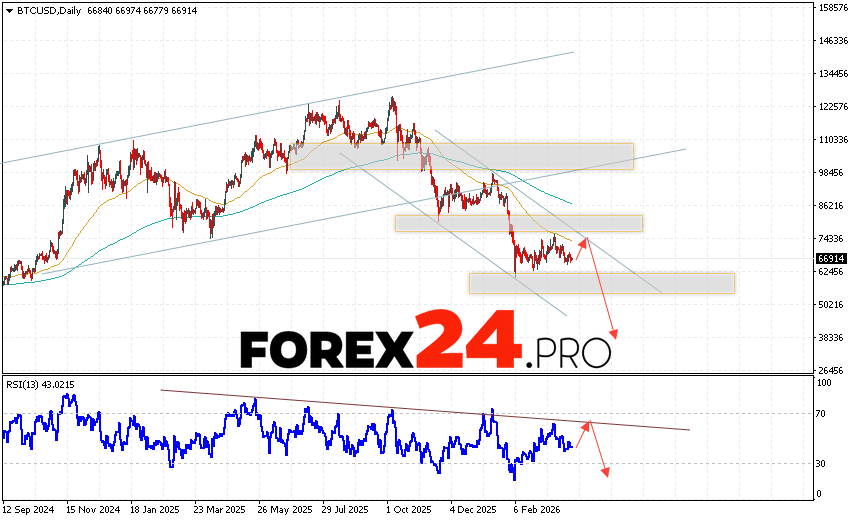Click the triangle icon beside BTCUSD title

6,9
